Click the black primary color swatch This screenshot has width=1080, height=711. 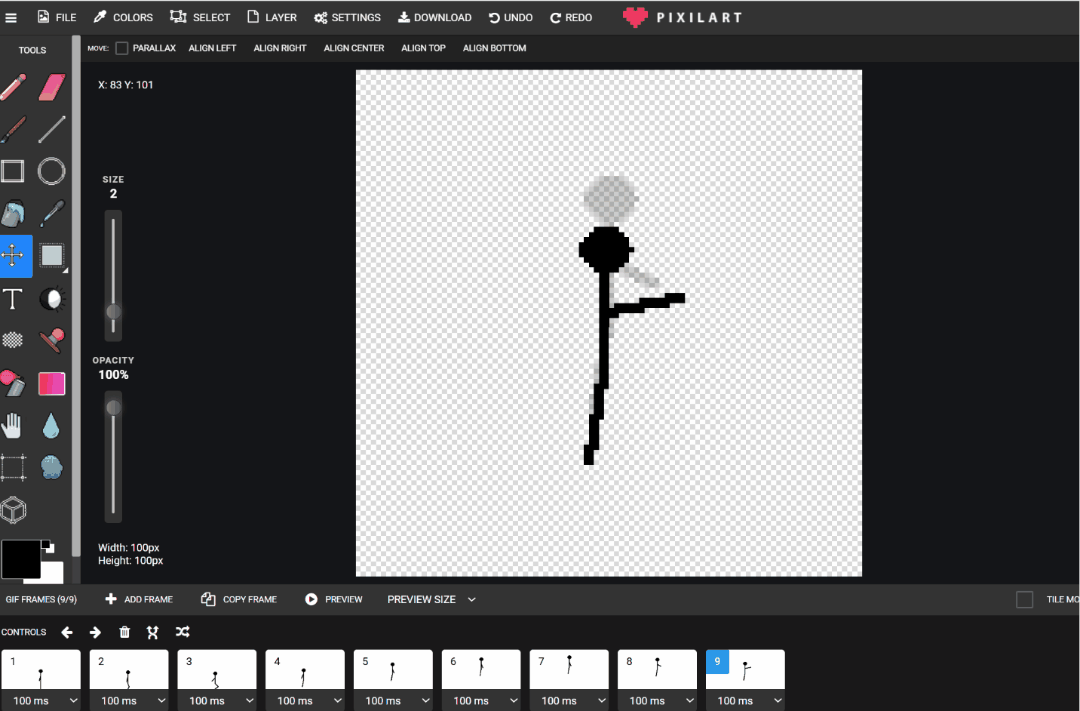tap(21, 559)
